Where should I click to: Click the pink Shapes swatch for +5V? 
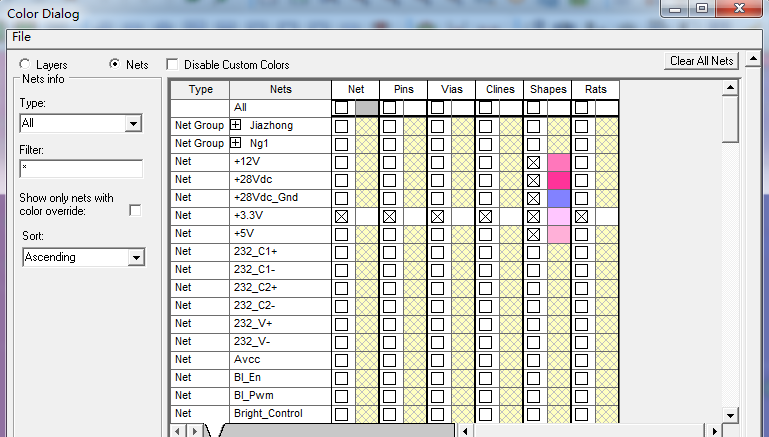(559, 234)
